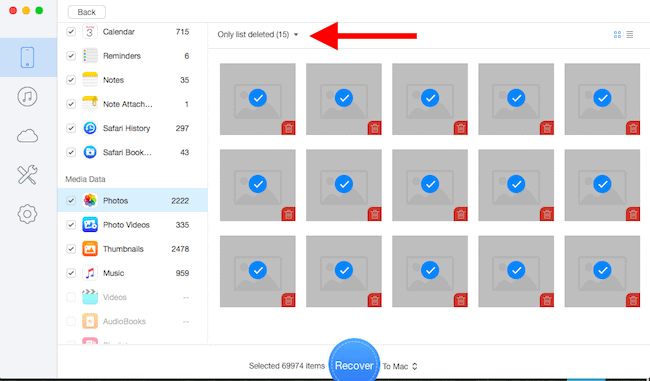Select the Photos row in Media Data
This screenshot has height=381, width=650.
coord(132,200)
